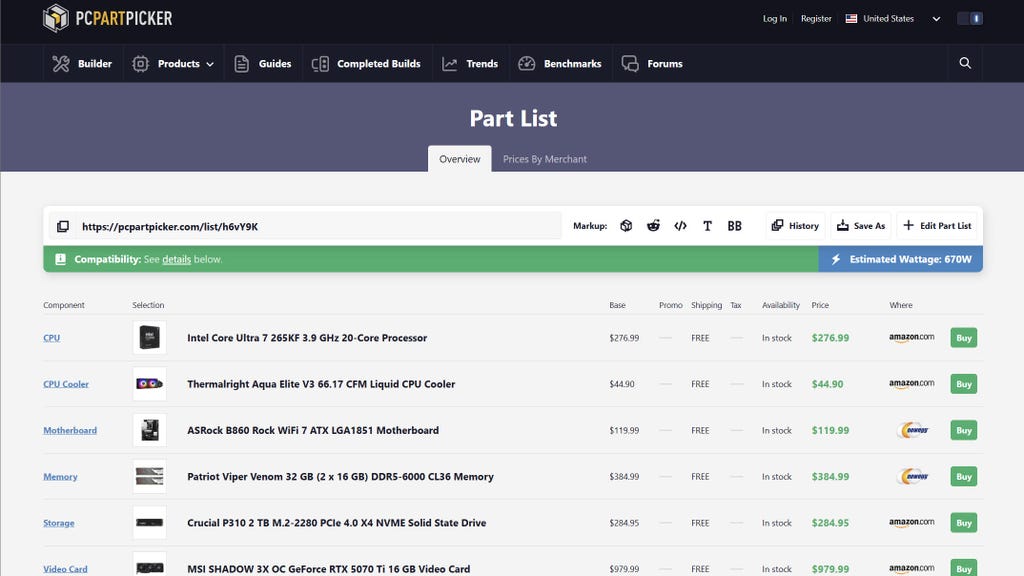Click Amazon logo in CPU Cooler row
Screen dimensions: 1024x576
tap(912, 384)
